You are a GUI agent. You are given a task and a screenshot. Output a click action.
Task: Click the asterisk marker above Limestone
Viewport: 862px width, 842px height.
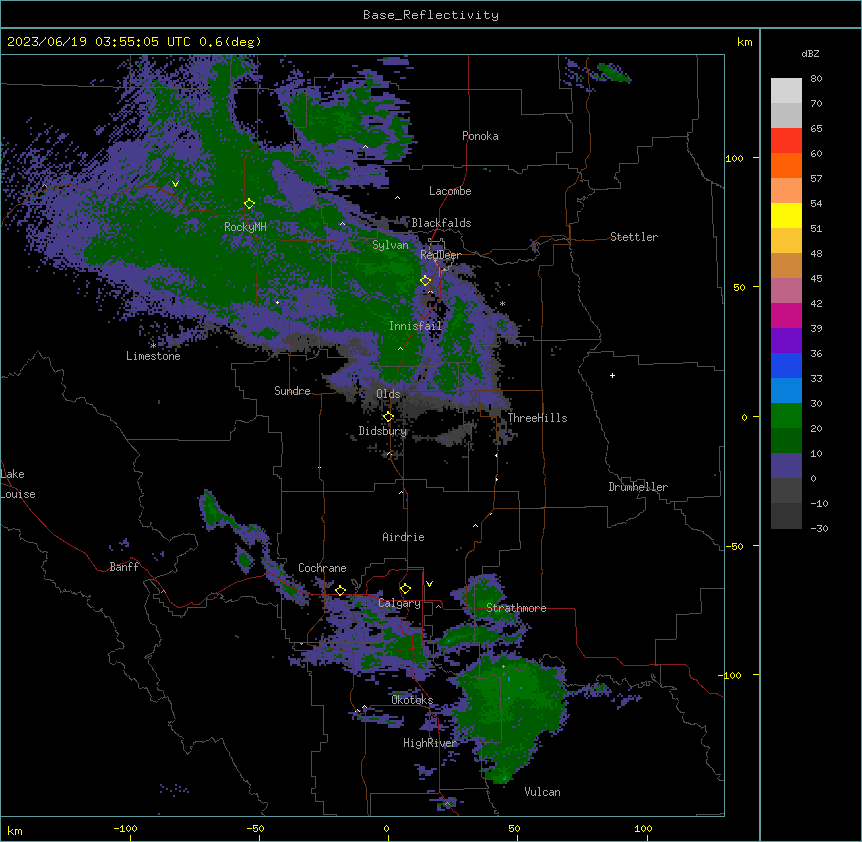pos(153,346)
